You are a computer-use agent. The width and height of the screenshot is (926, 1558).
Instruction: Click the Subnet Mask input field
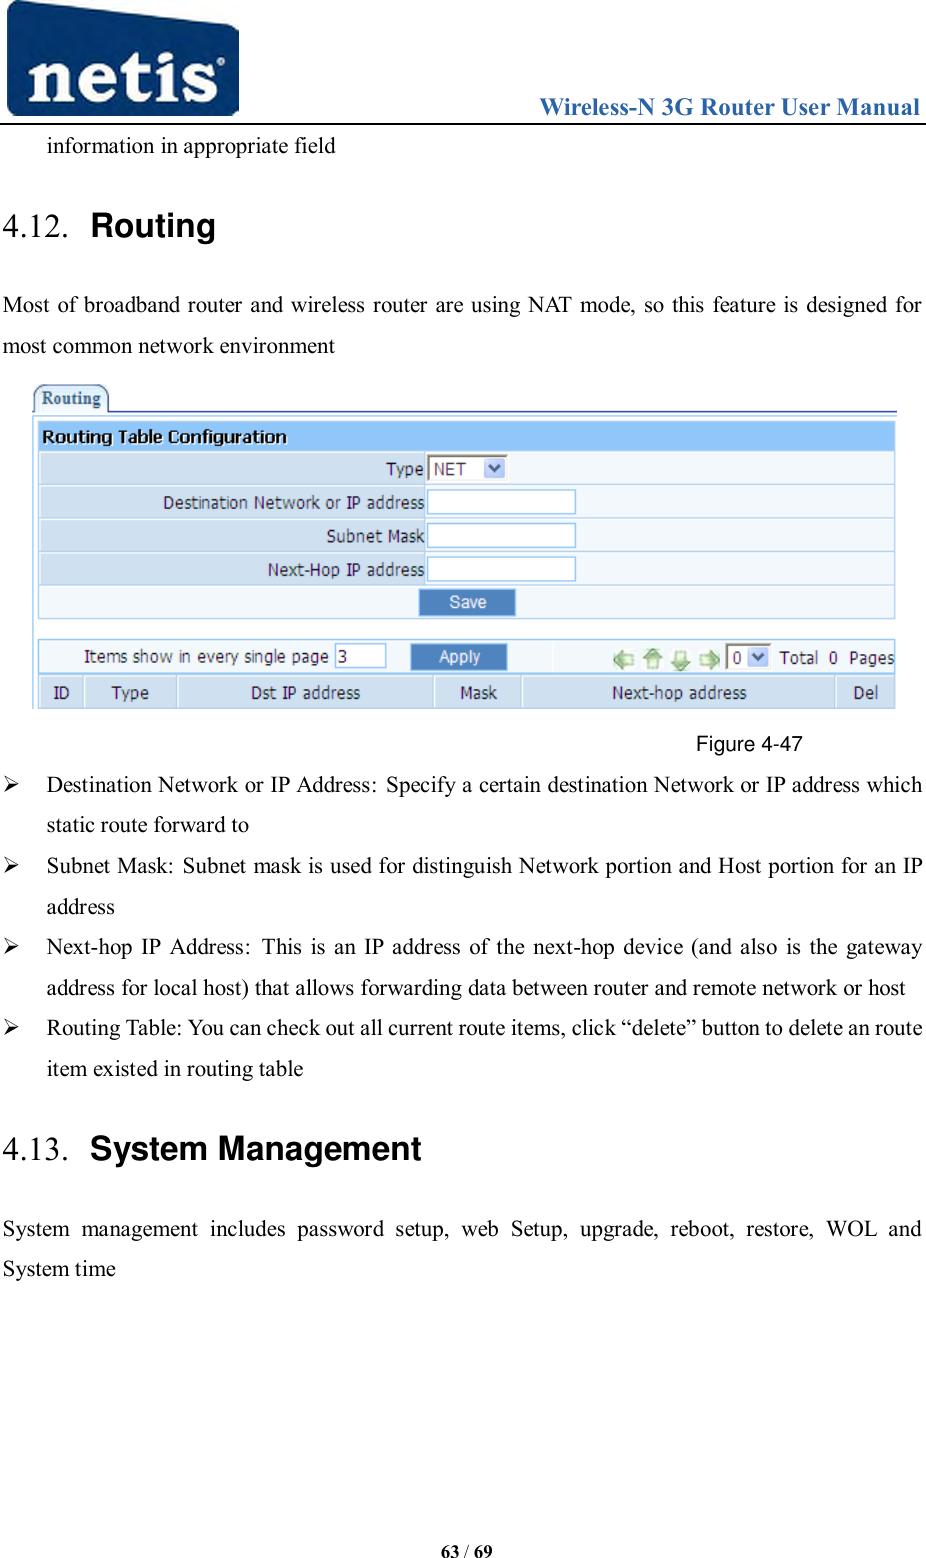tap(501, 535)
